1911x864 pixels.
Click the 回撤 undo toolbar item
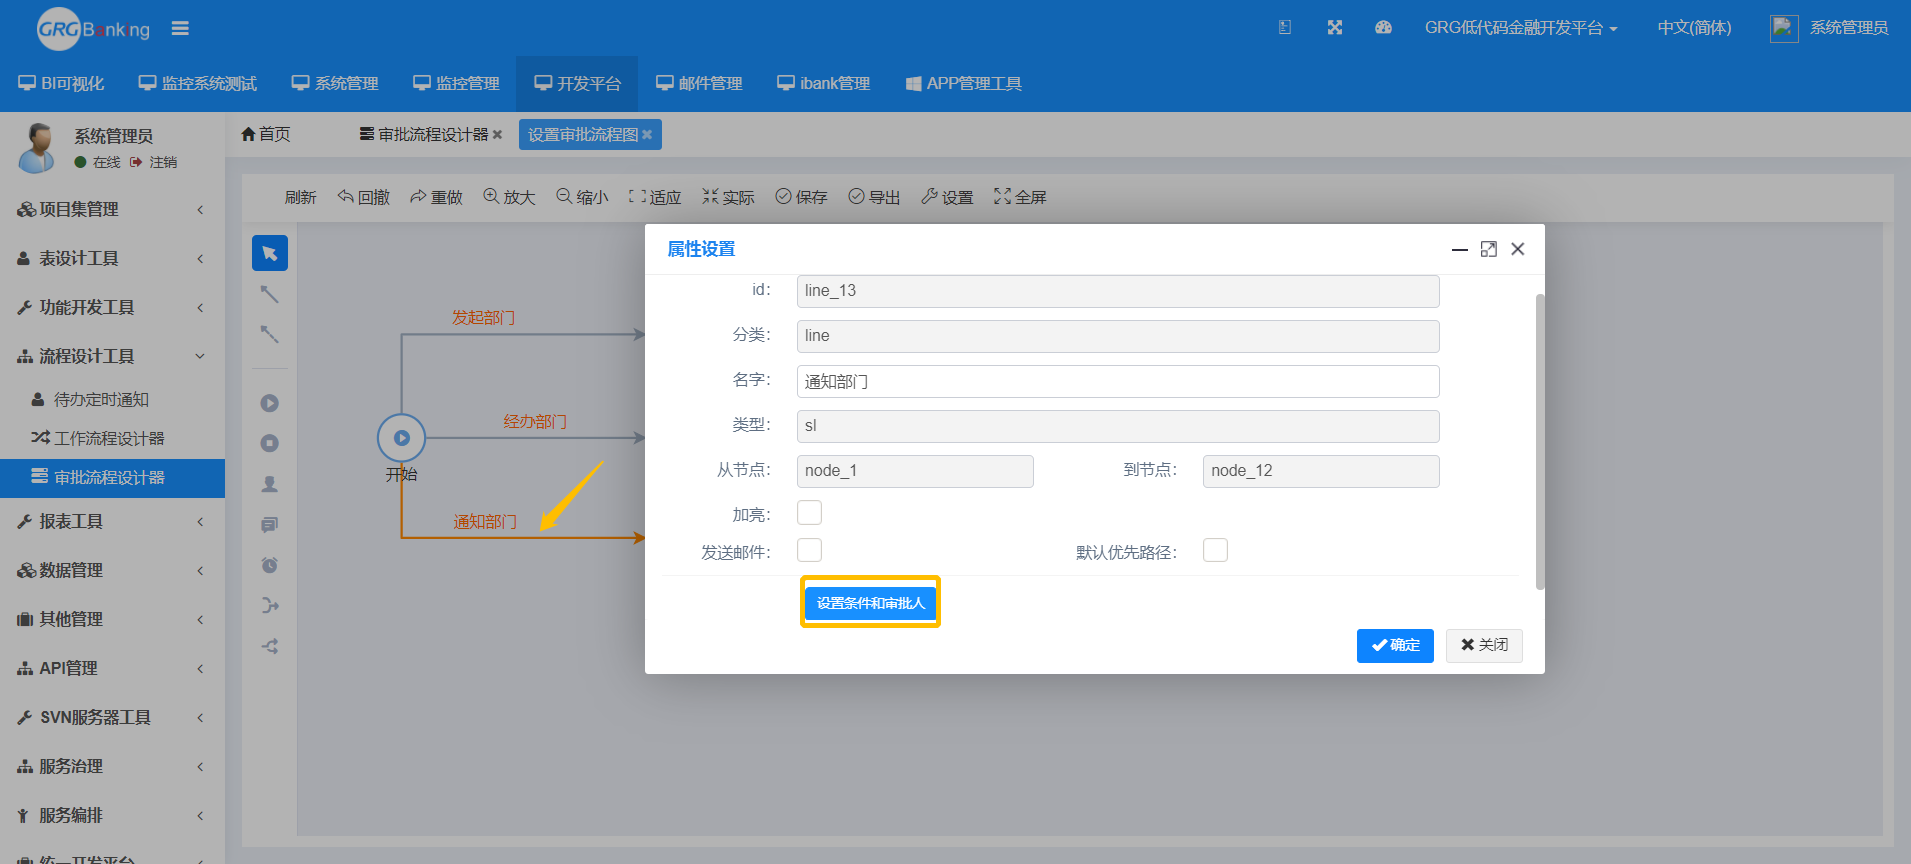(x=364, y=197)
